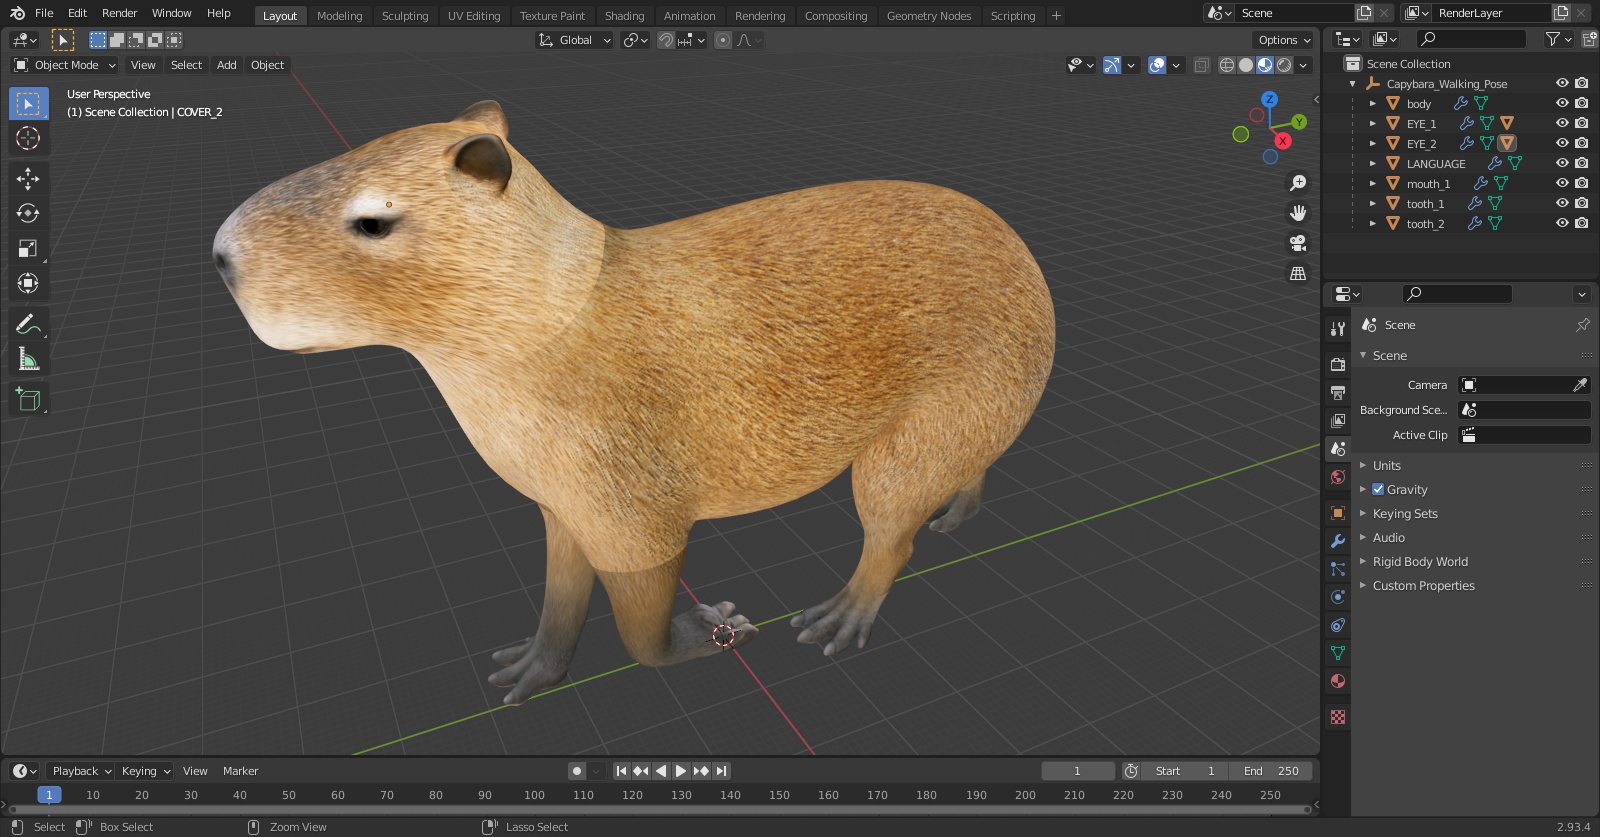Image resolution: width=1600 pixels, height=837 pixels.
Task: Click Marker in timeline header
Action: point(240,771)
